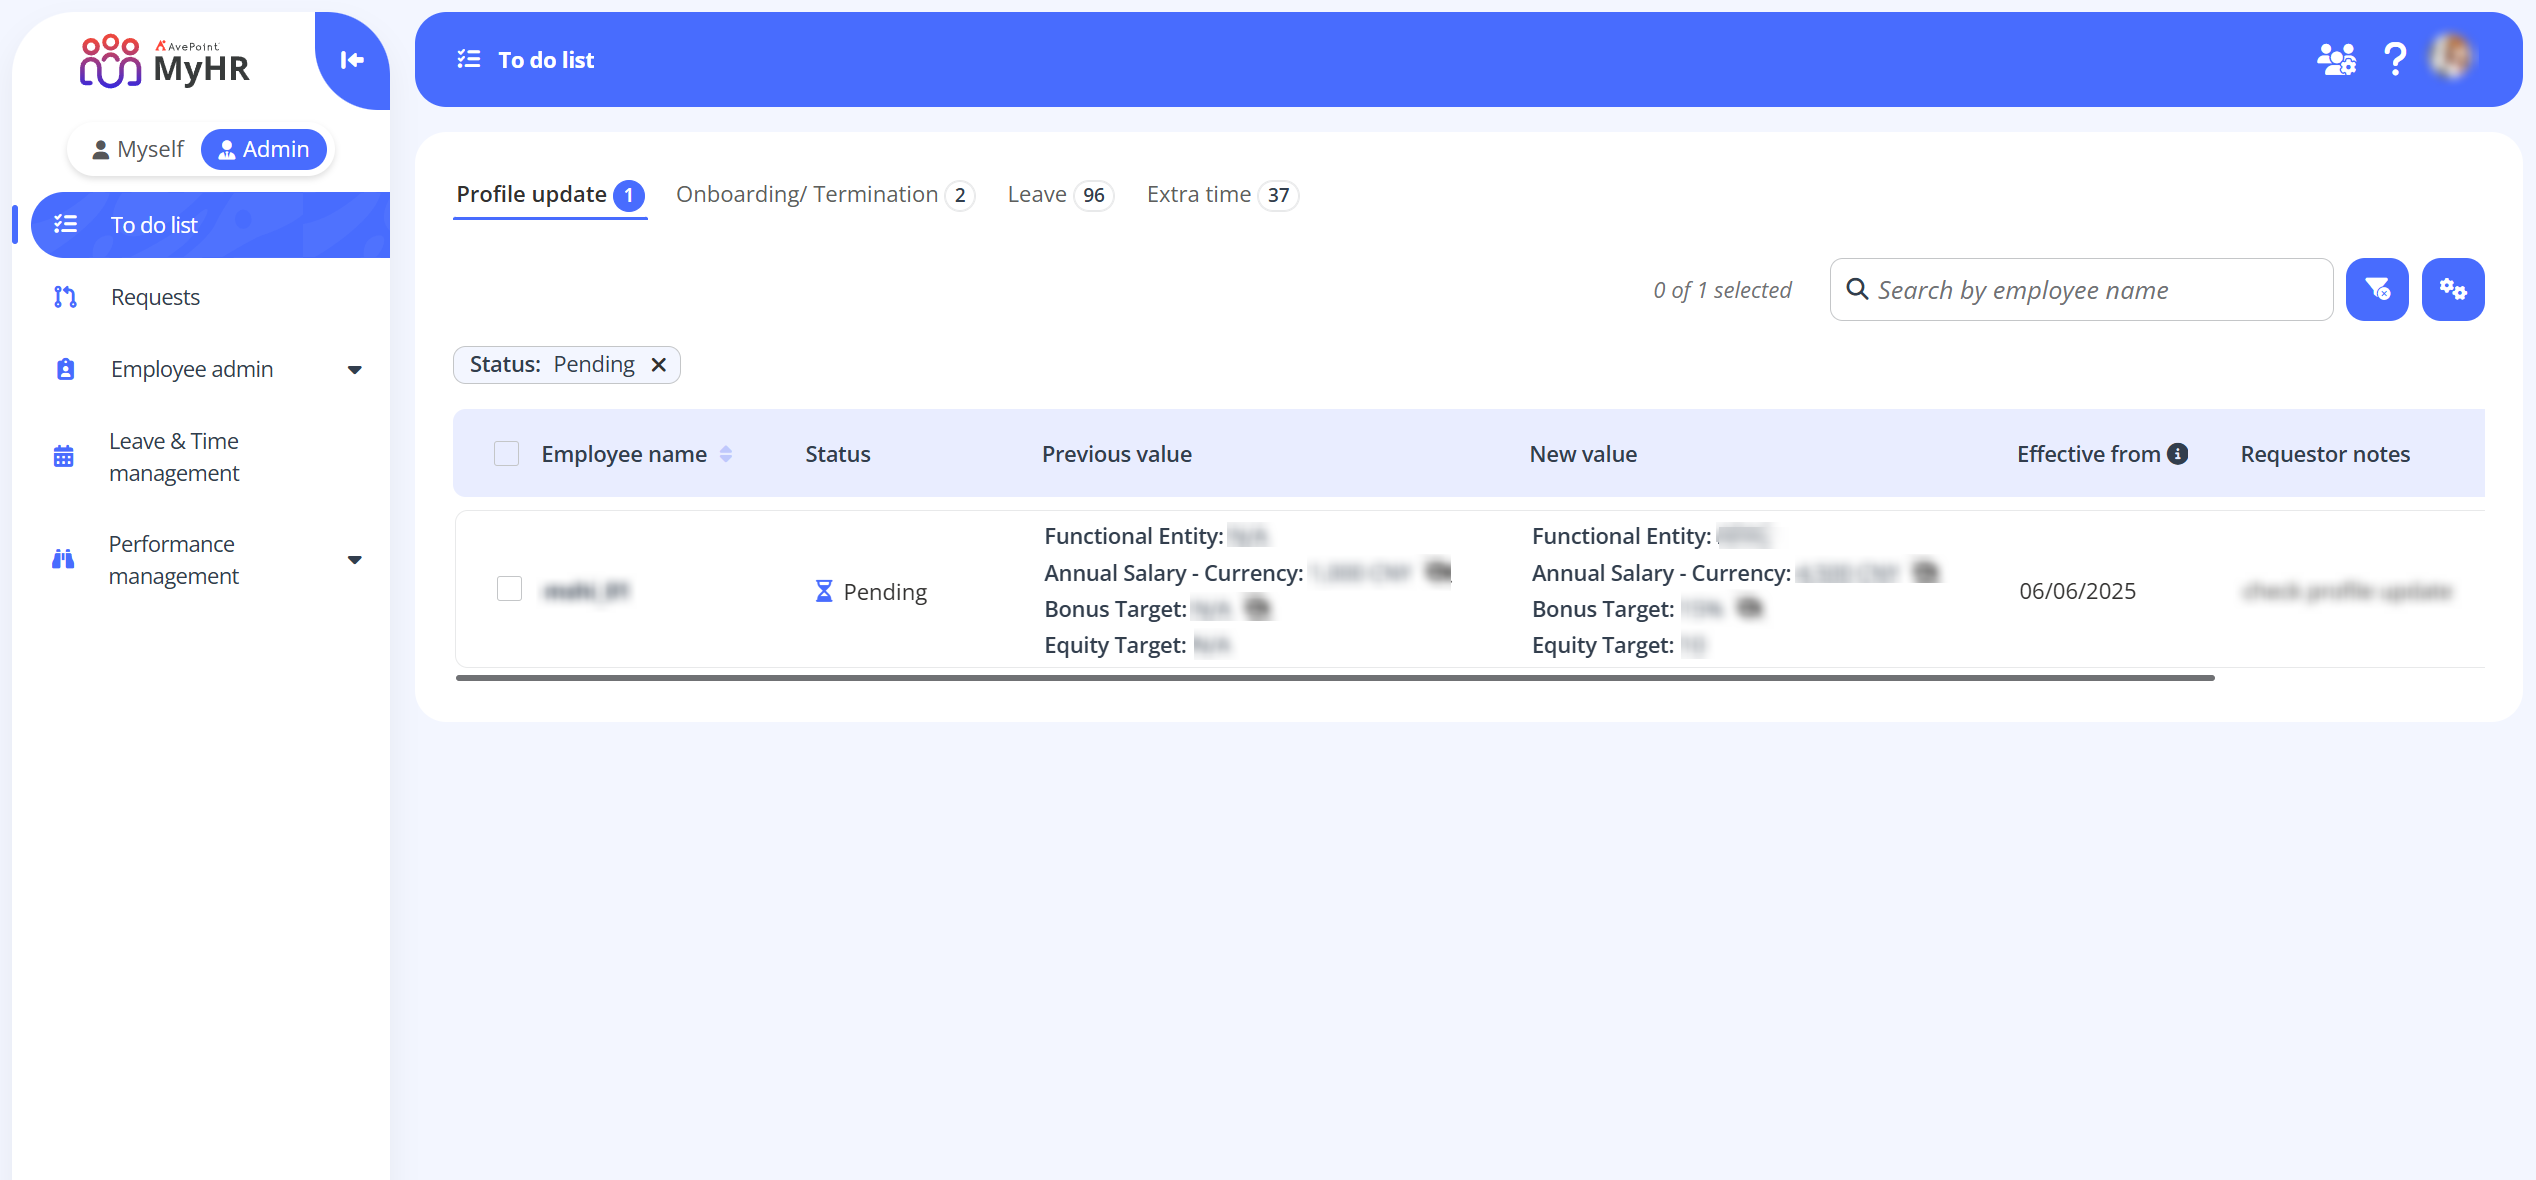Open the Employee admin section icon

coord(64,369)
